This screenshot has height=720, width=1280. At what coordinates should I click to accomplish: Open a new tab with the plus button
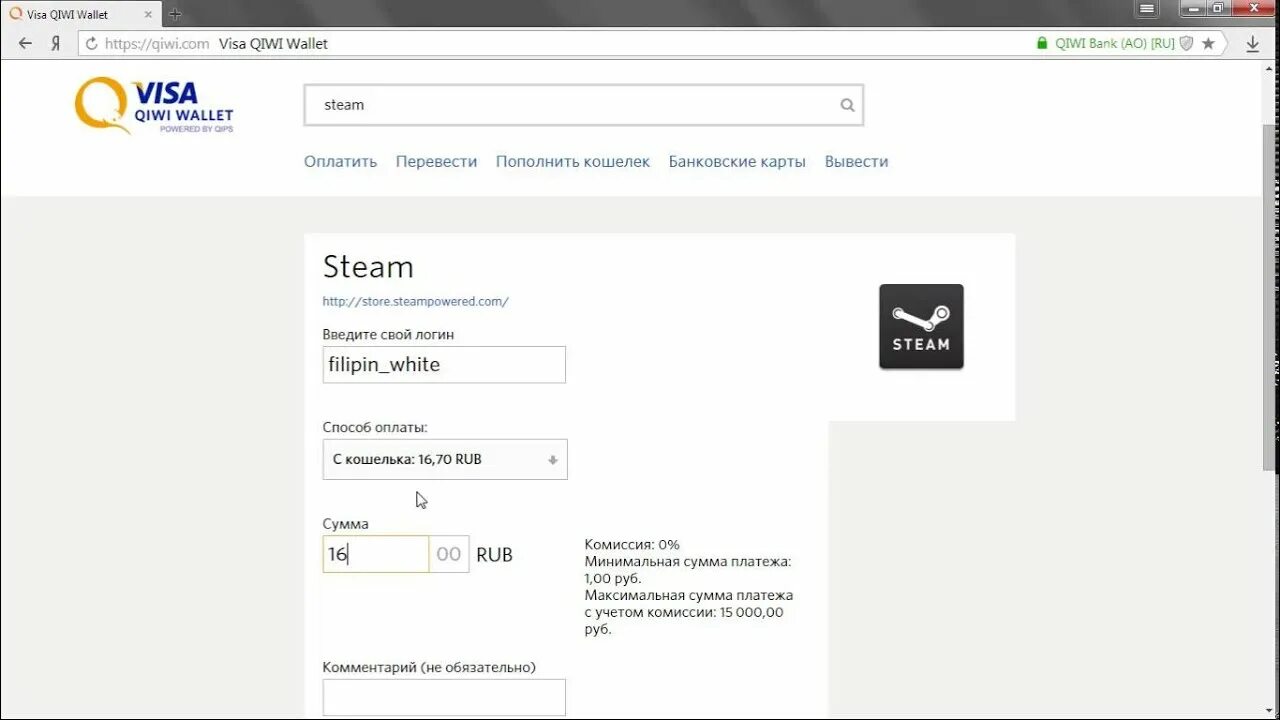175,14
